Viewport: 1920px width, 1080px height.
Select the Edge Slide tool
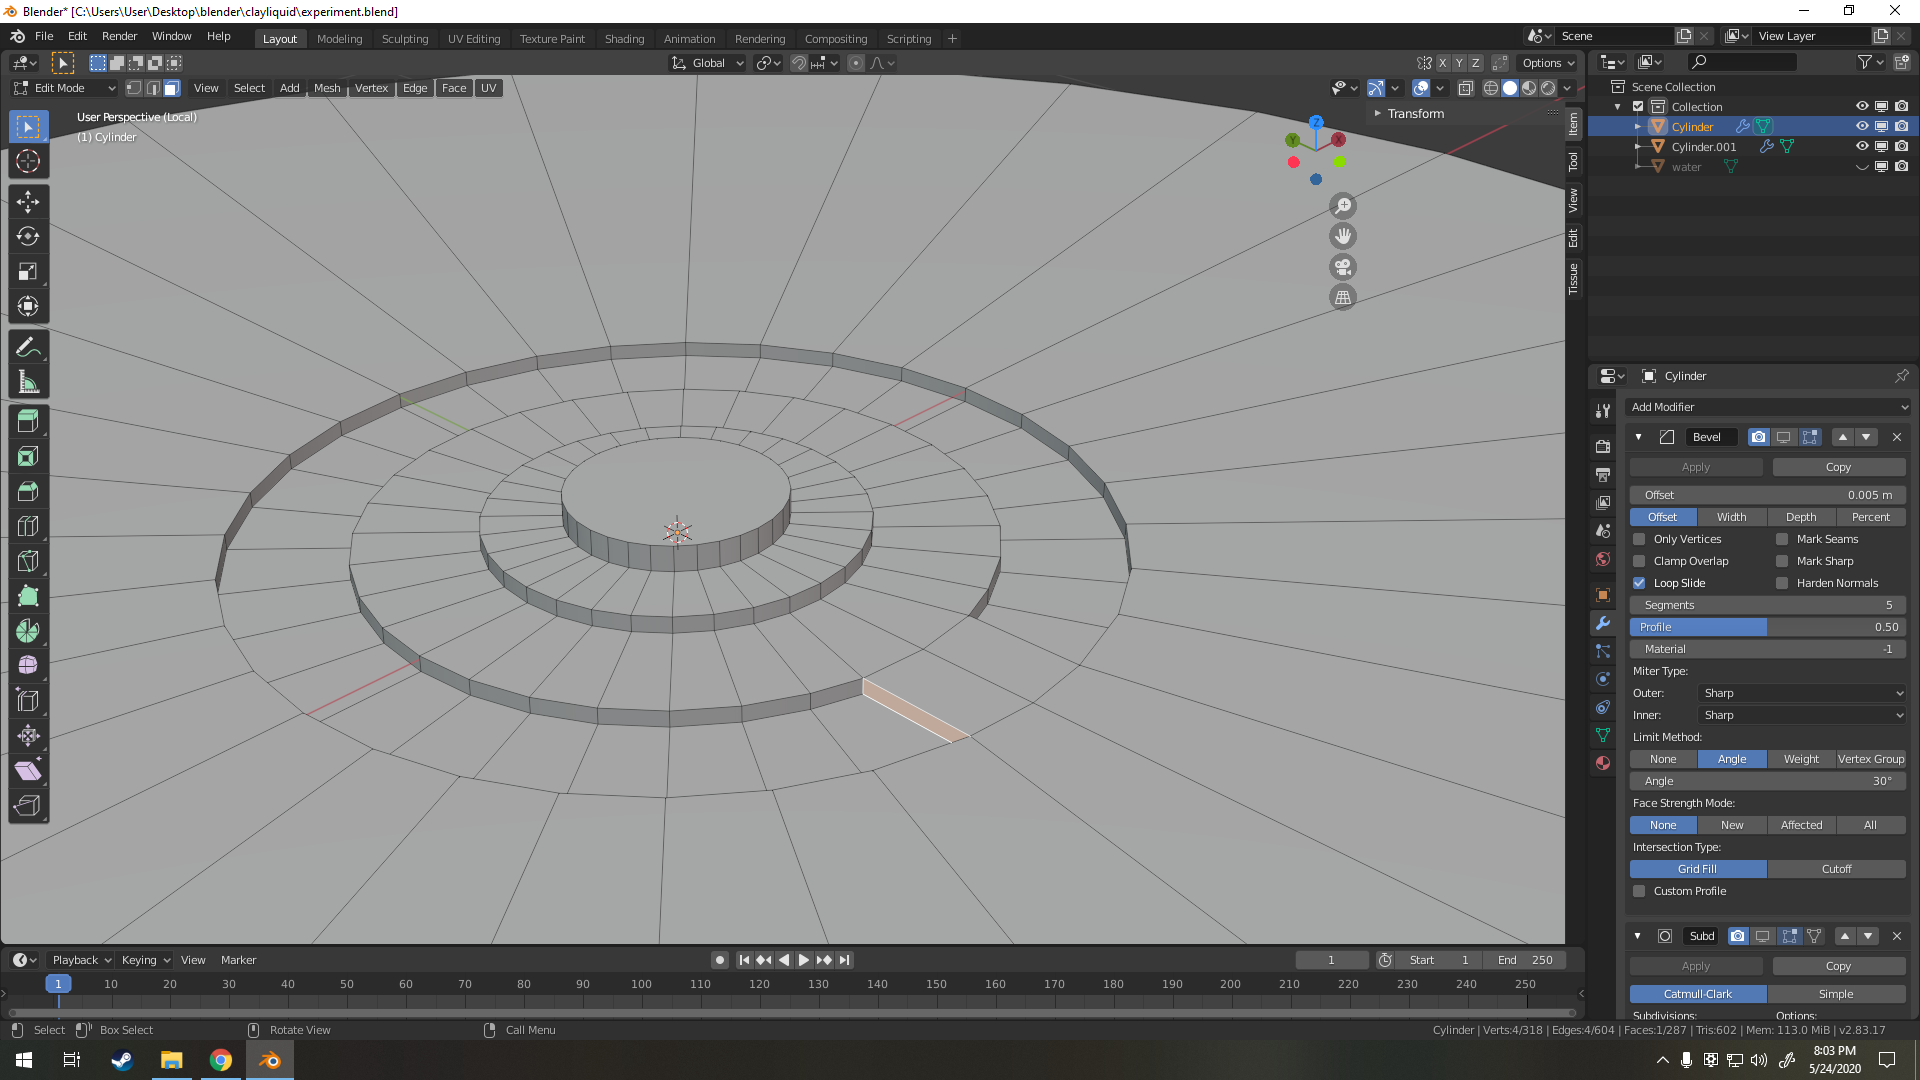(x=28, y=701)
